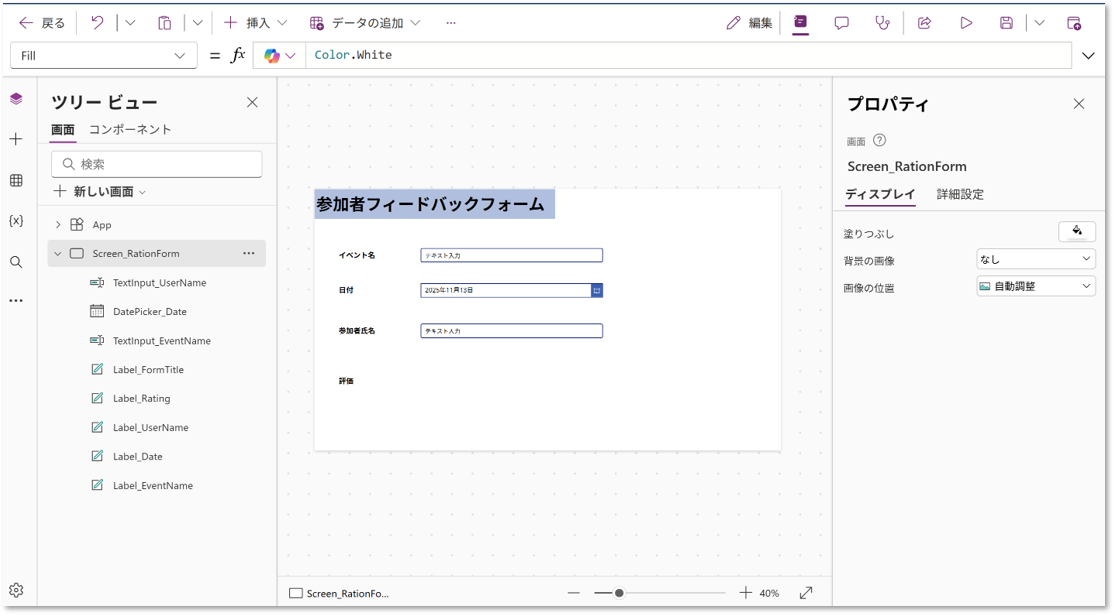
Task: Switch to the コンポーネント tab
Action: (130, 130)
